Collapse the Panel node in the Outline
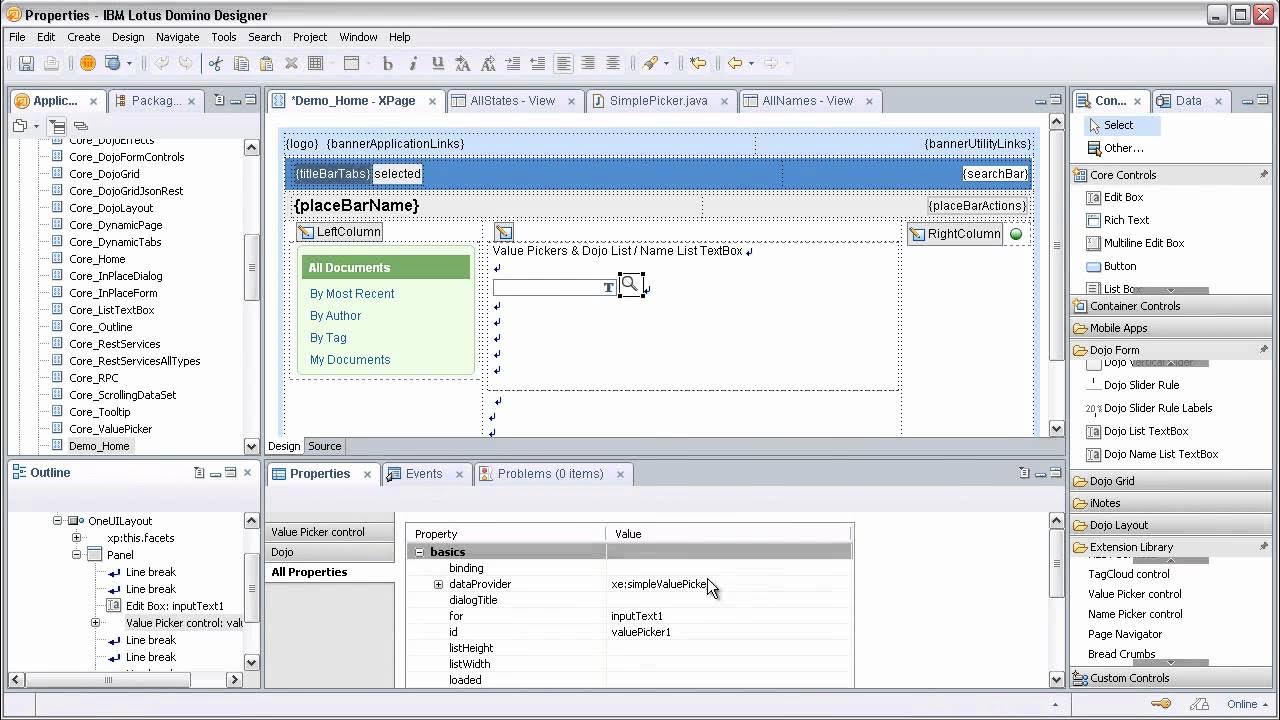The height and width of the screenshot is (720, 1280). coord(76,555)
